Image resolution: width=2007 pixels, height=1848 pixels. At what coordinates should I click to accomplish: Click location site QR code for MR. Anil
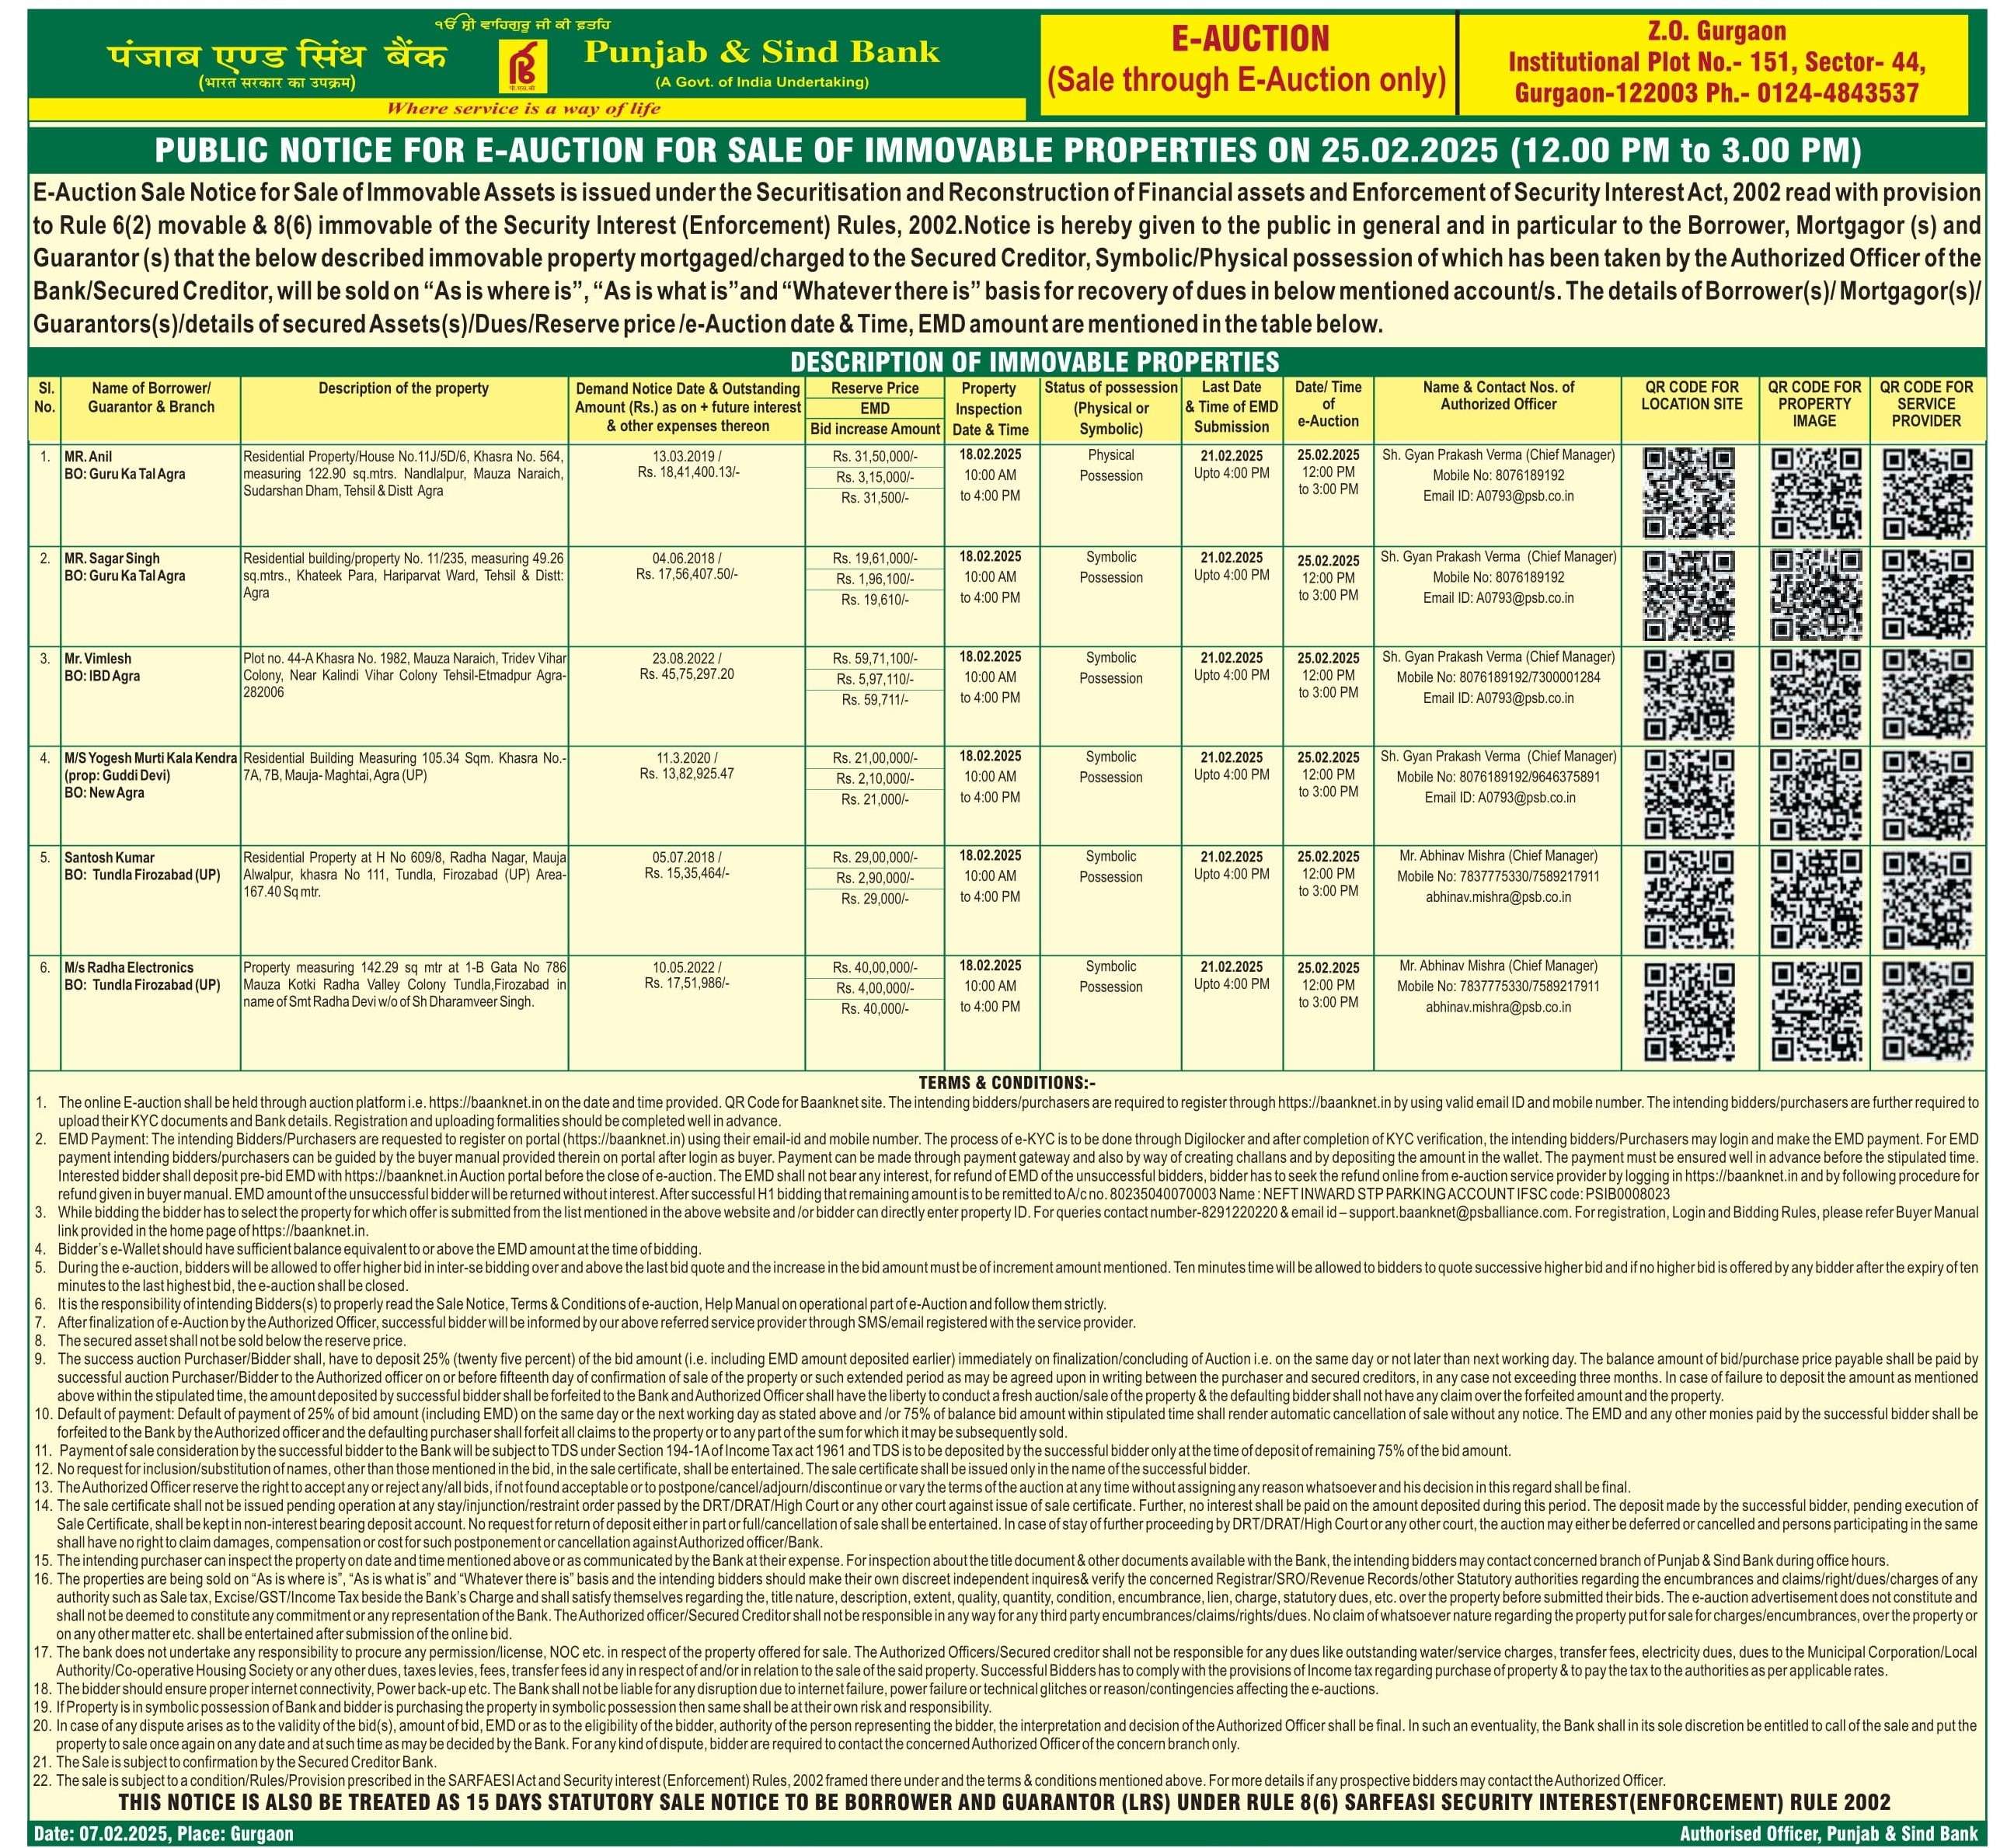[x=1689, y=494]
